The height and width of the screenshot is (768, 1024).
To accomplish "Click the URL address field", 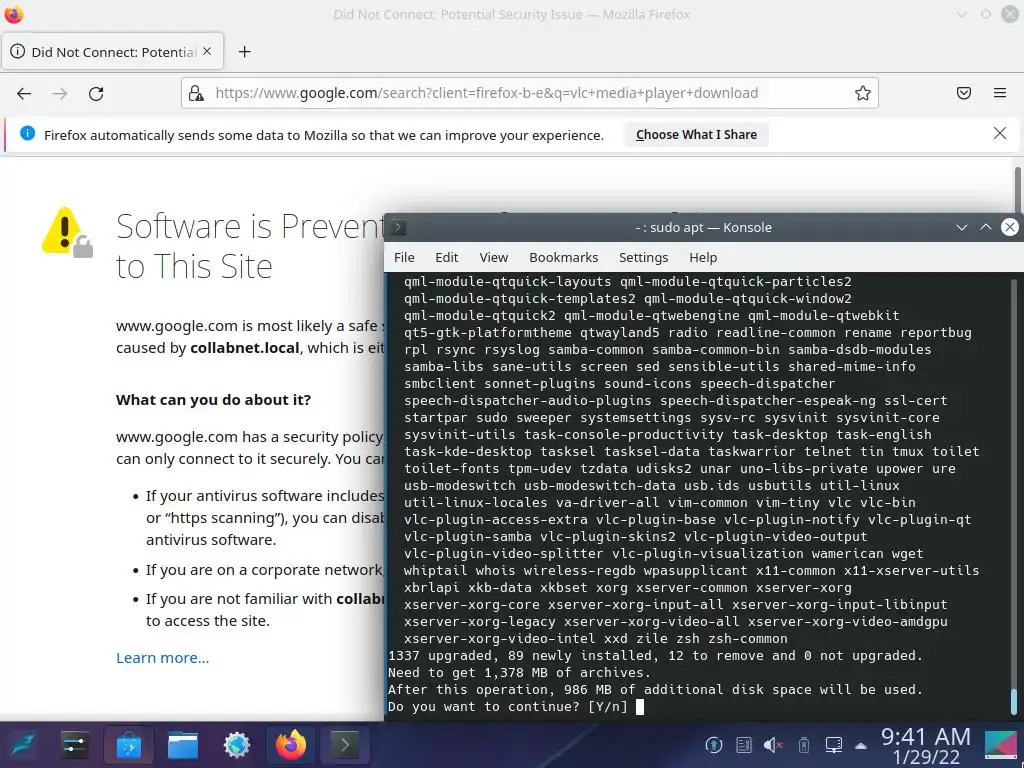I will pos(530,93).
